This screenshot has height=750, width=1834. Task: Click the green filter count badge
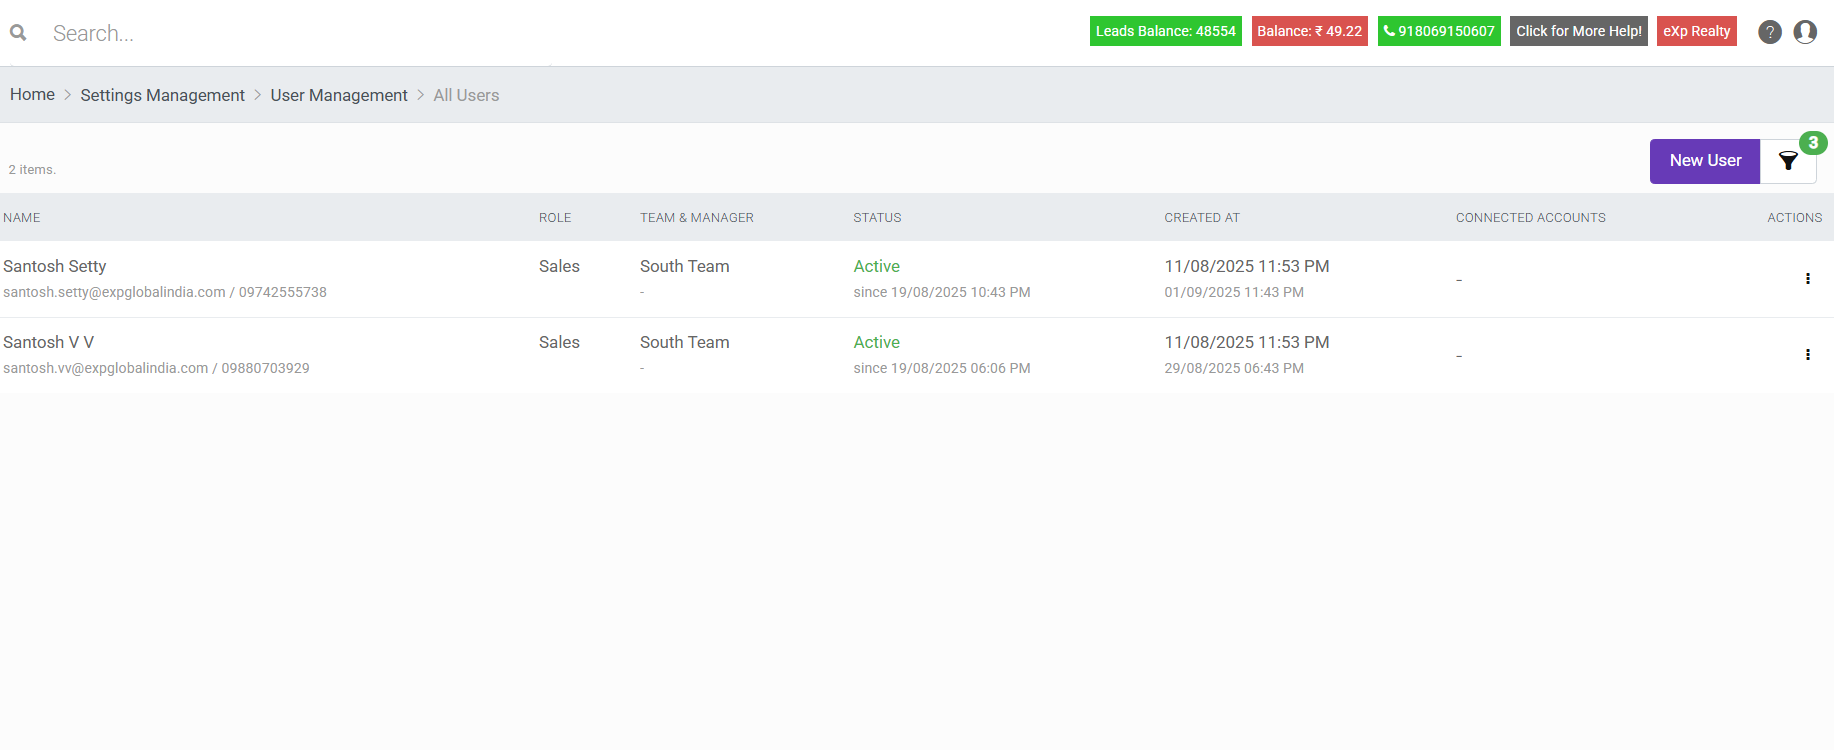[x=1813, y=143]
